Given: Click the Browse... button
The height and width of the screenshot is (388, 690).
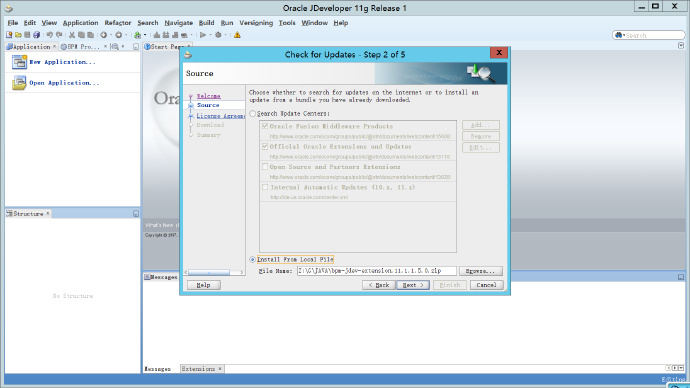Looking at the screenshot, I should (480, 271).
